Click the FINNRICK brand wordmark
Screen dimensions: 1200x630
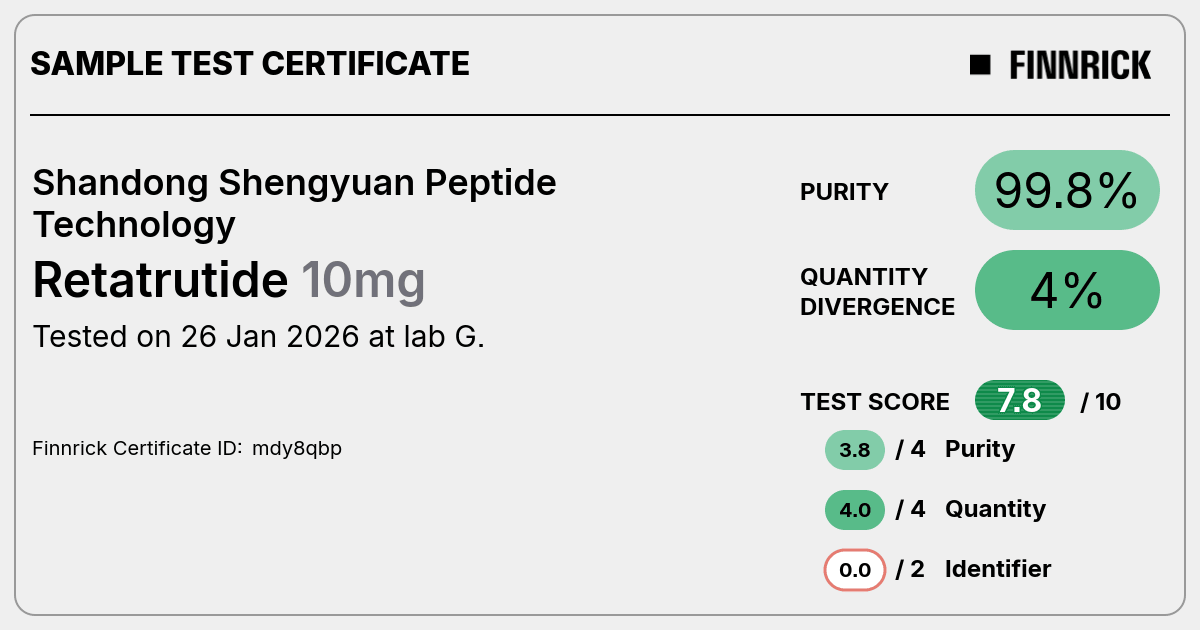click(1080, 65)
